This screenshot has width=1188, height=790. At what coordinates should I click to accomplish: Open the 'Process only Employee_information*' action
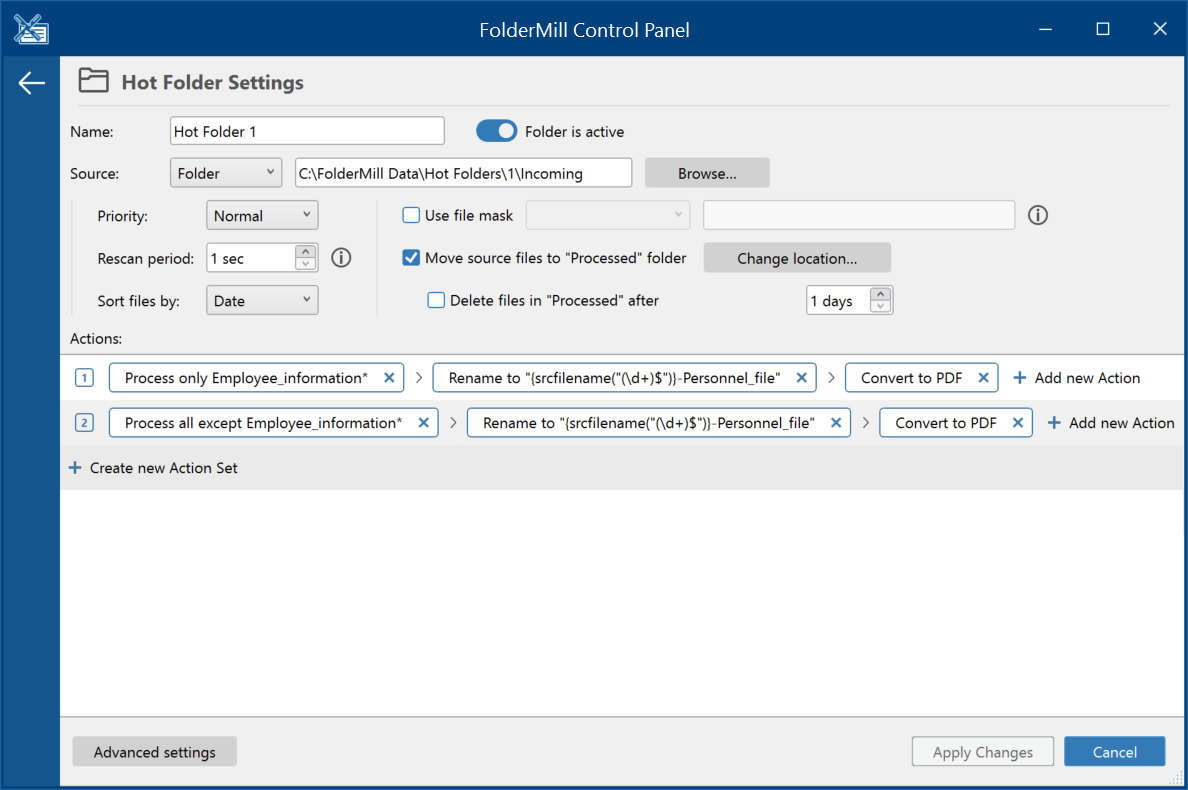coord(245,377)
